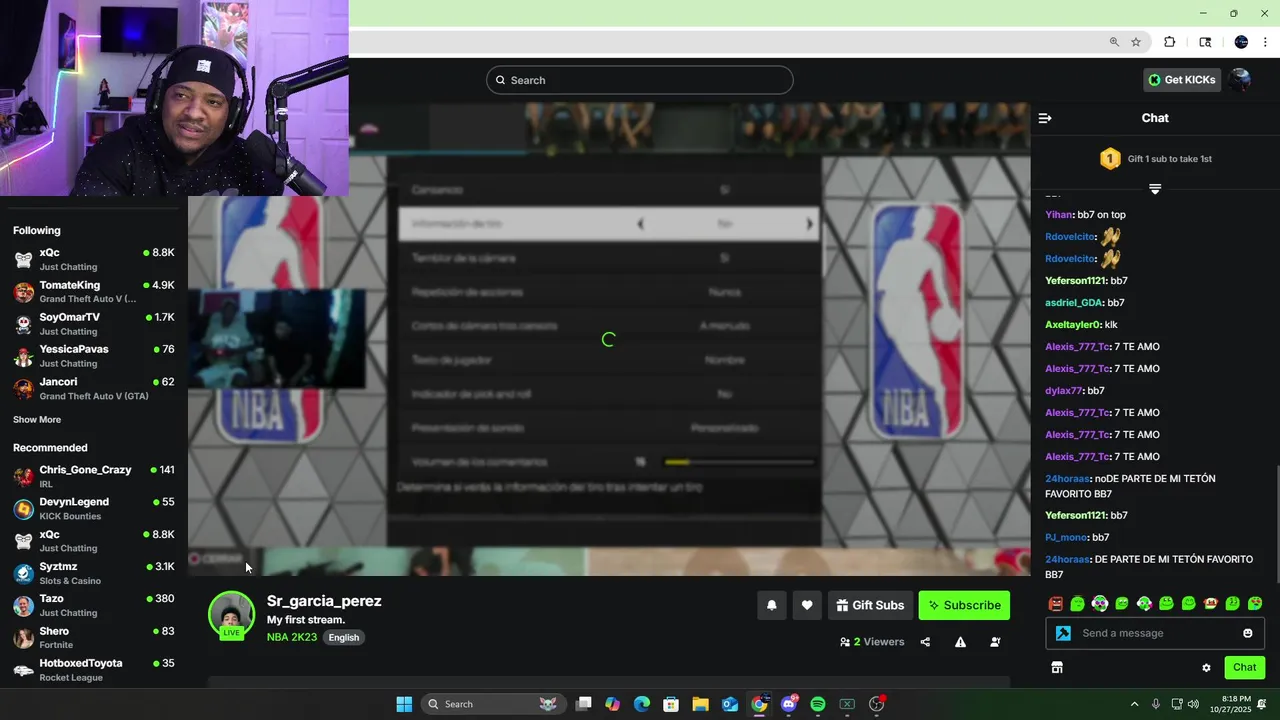Click the English language tag
1280x720 pixels.
[x=343, y=637]
